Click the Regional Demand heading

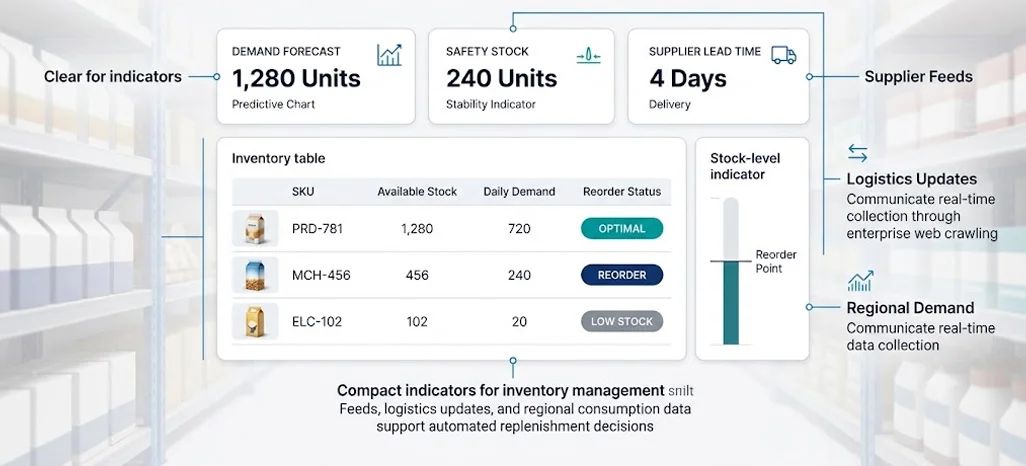pyautogui.click(x=910, y=308)
